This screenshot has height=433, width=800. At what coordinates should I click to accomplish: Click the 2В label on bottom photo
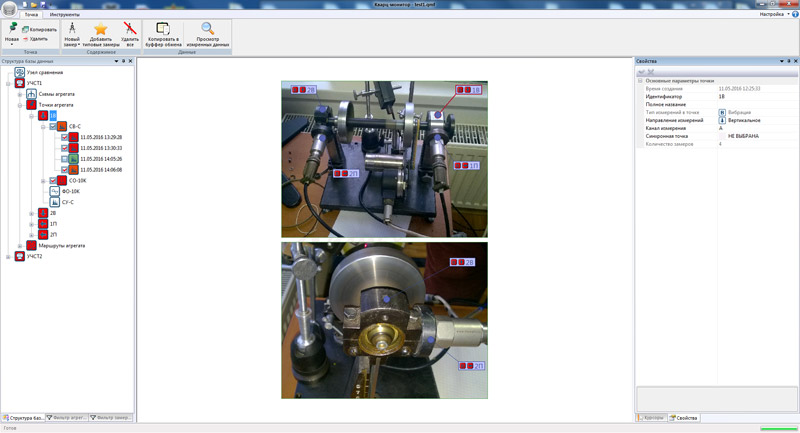point(462,262)
